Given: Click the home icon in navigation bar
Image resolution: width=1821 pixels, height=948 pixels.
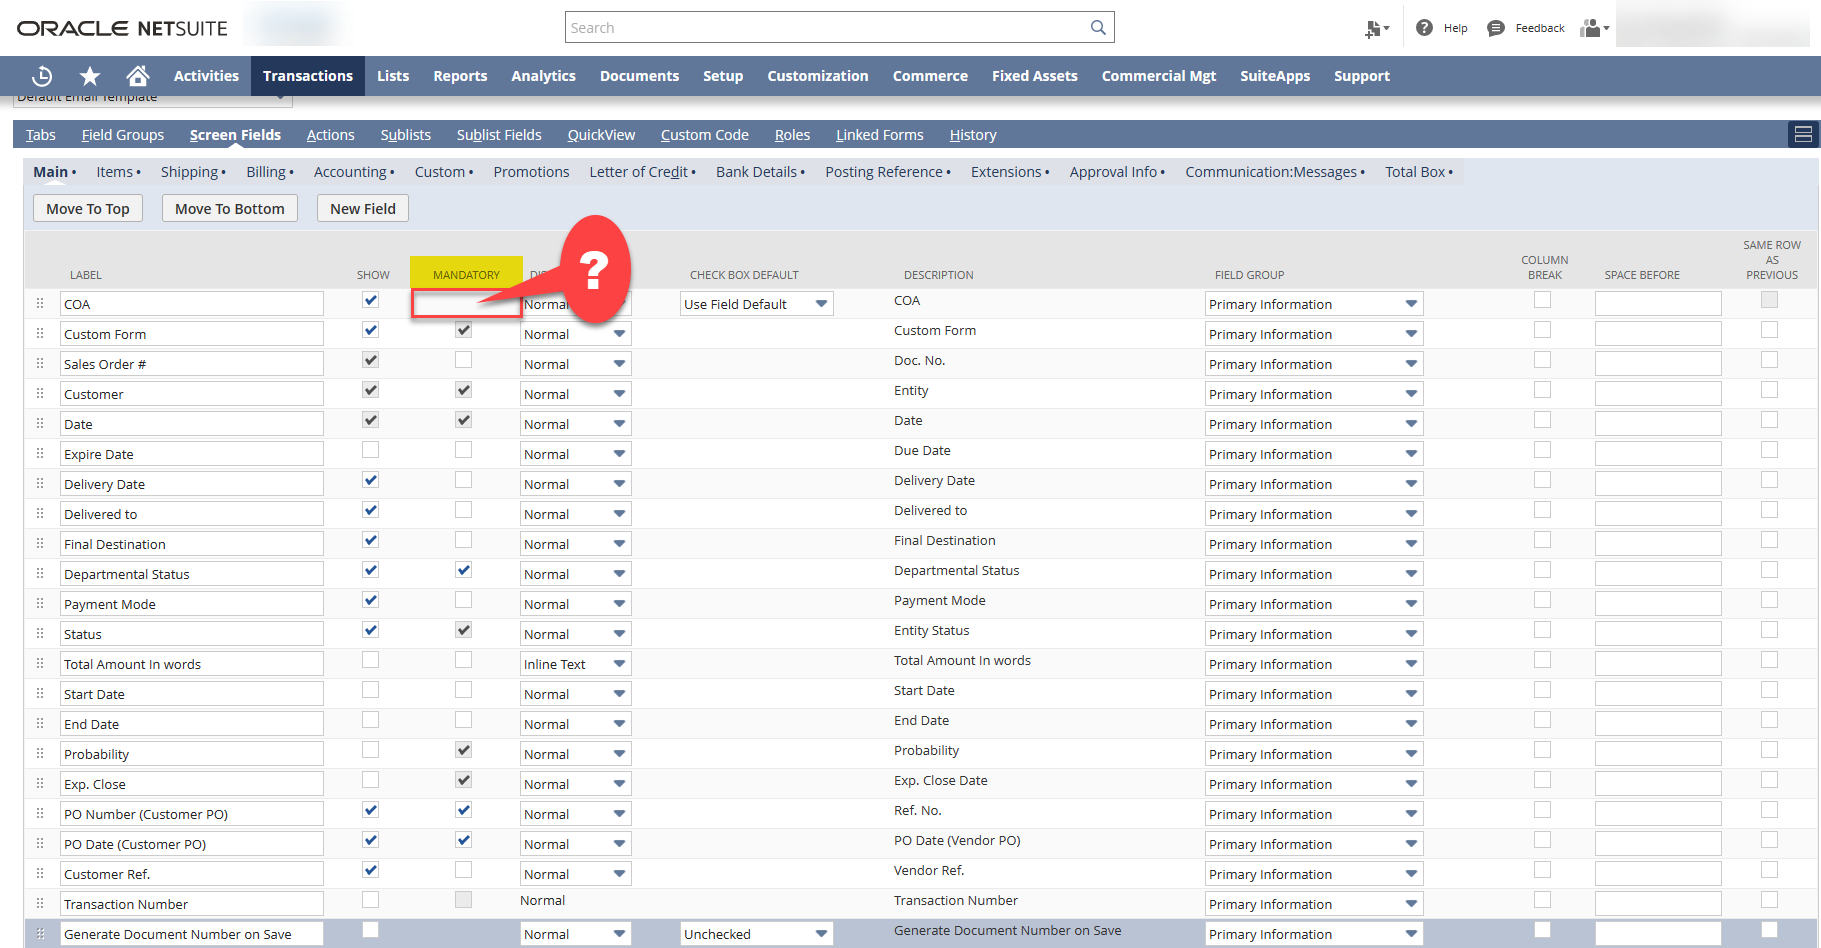Looking at the screenshot, I should point(138,75).
